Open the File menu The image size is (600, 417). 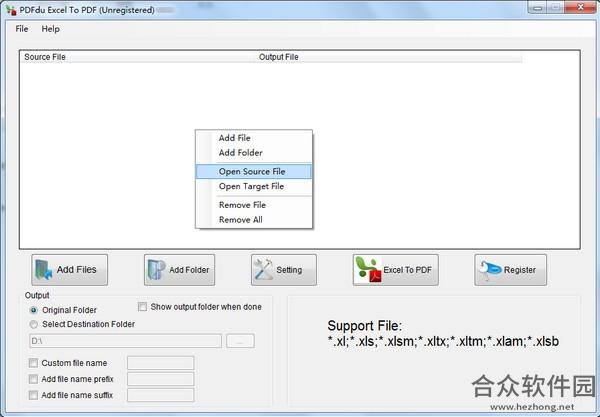22,29
